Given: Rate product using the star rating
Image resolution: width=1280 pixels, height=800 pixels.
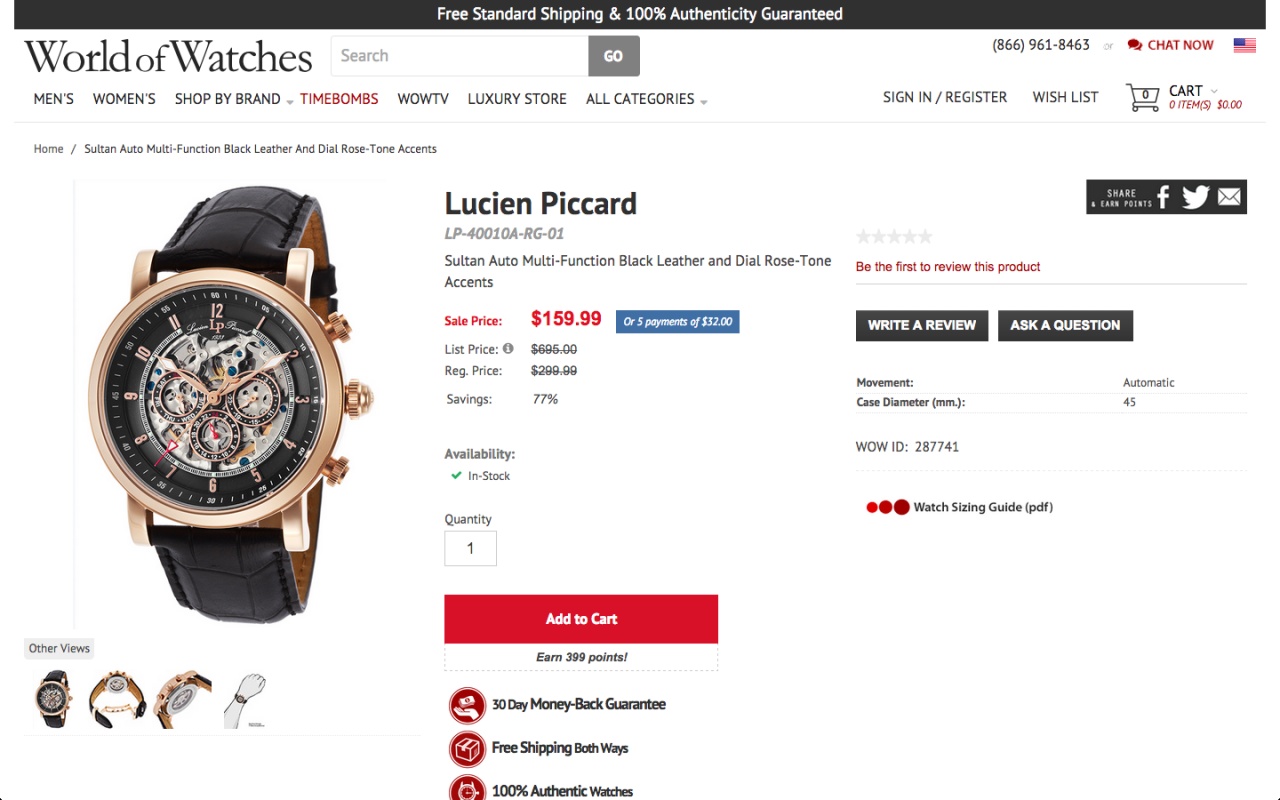Looking at the screenshot, I should 894,237.
